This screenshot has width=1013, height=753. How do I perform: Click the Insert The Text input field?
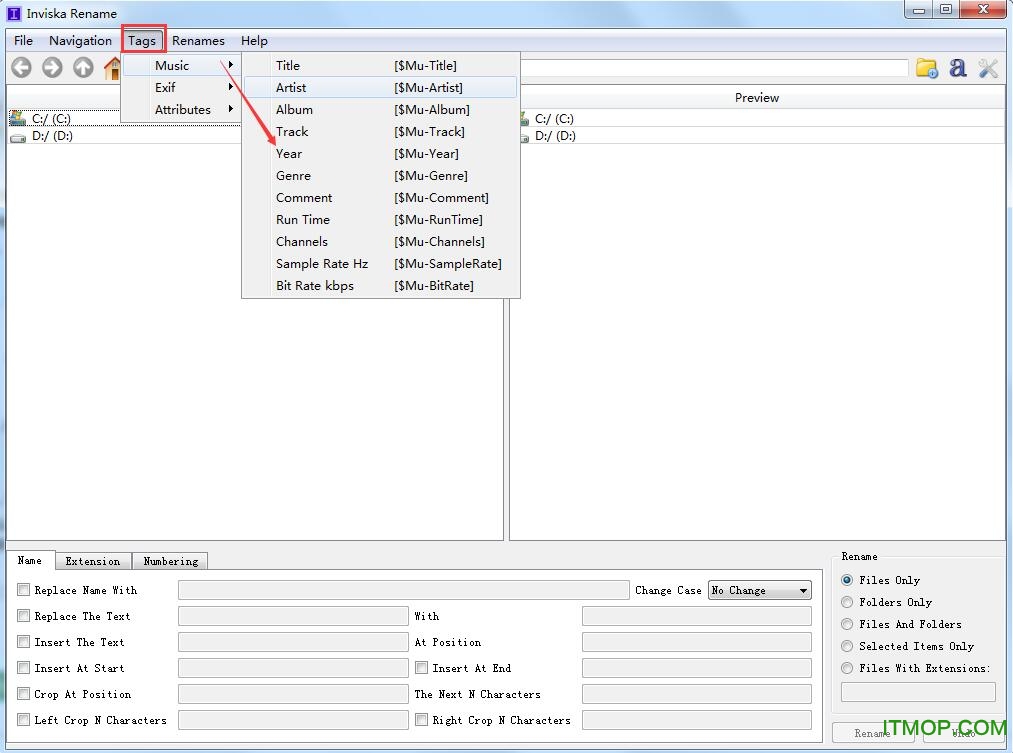pyautogui.click(x=293, y=642)
